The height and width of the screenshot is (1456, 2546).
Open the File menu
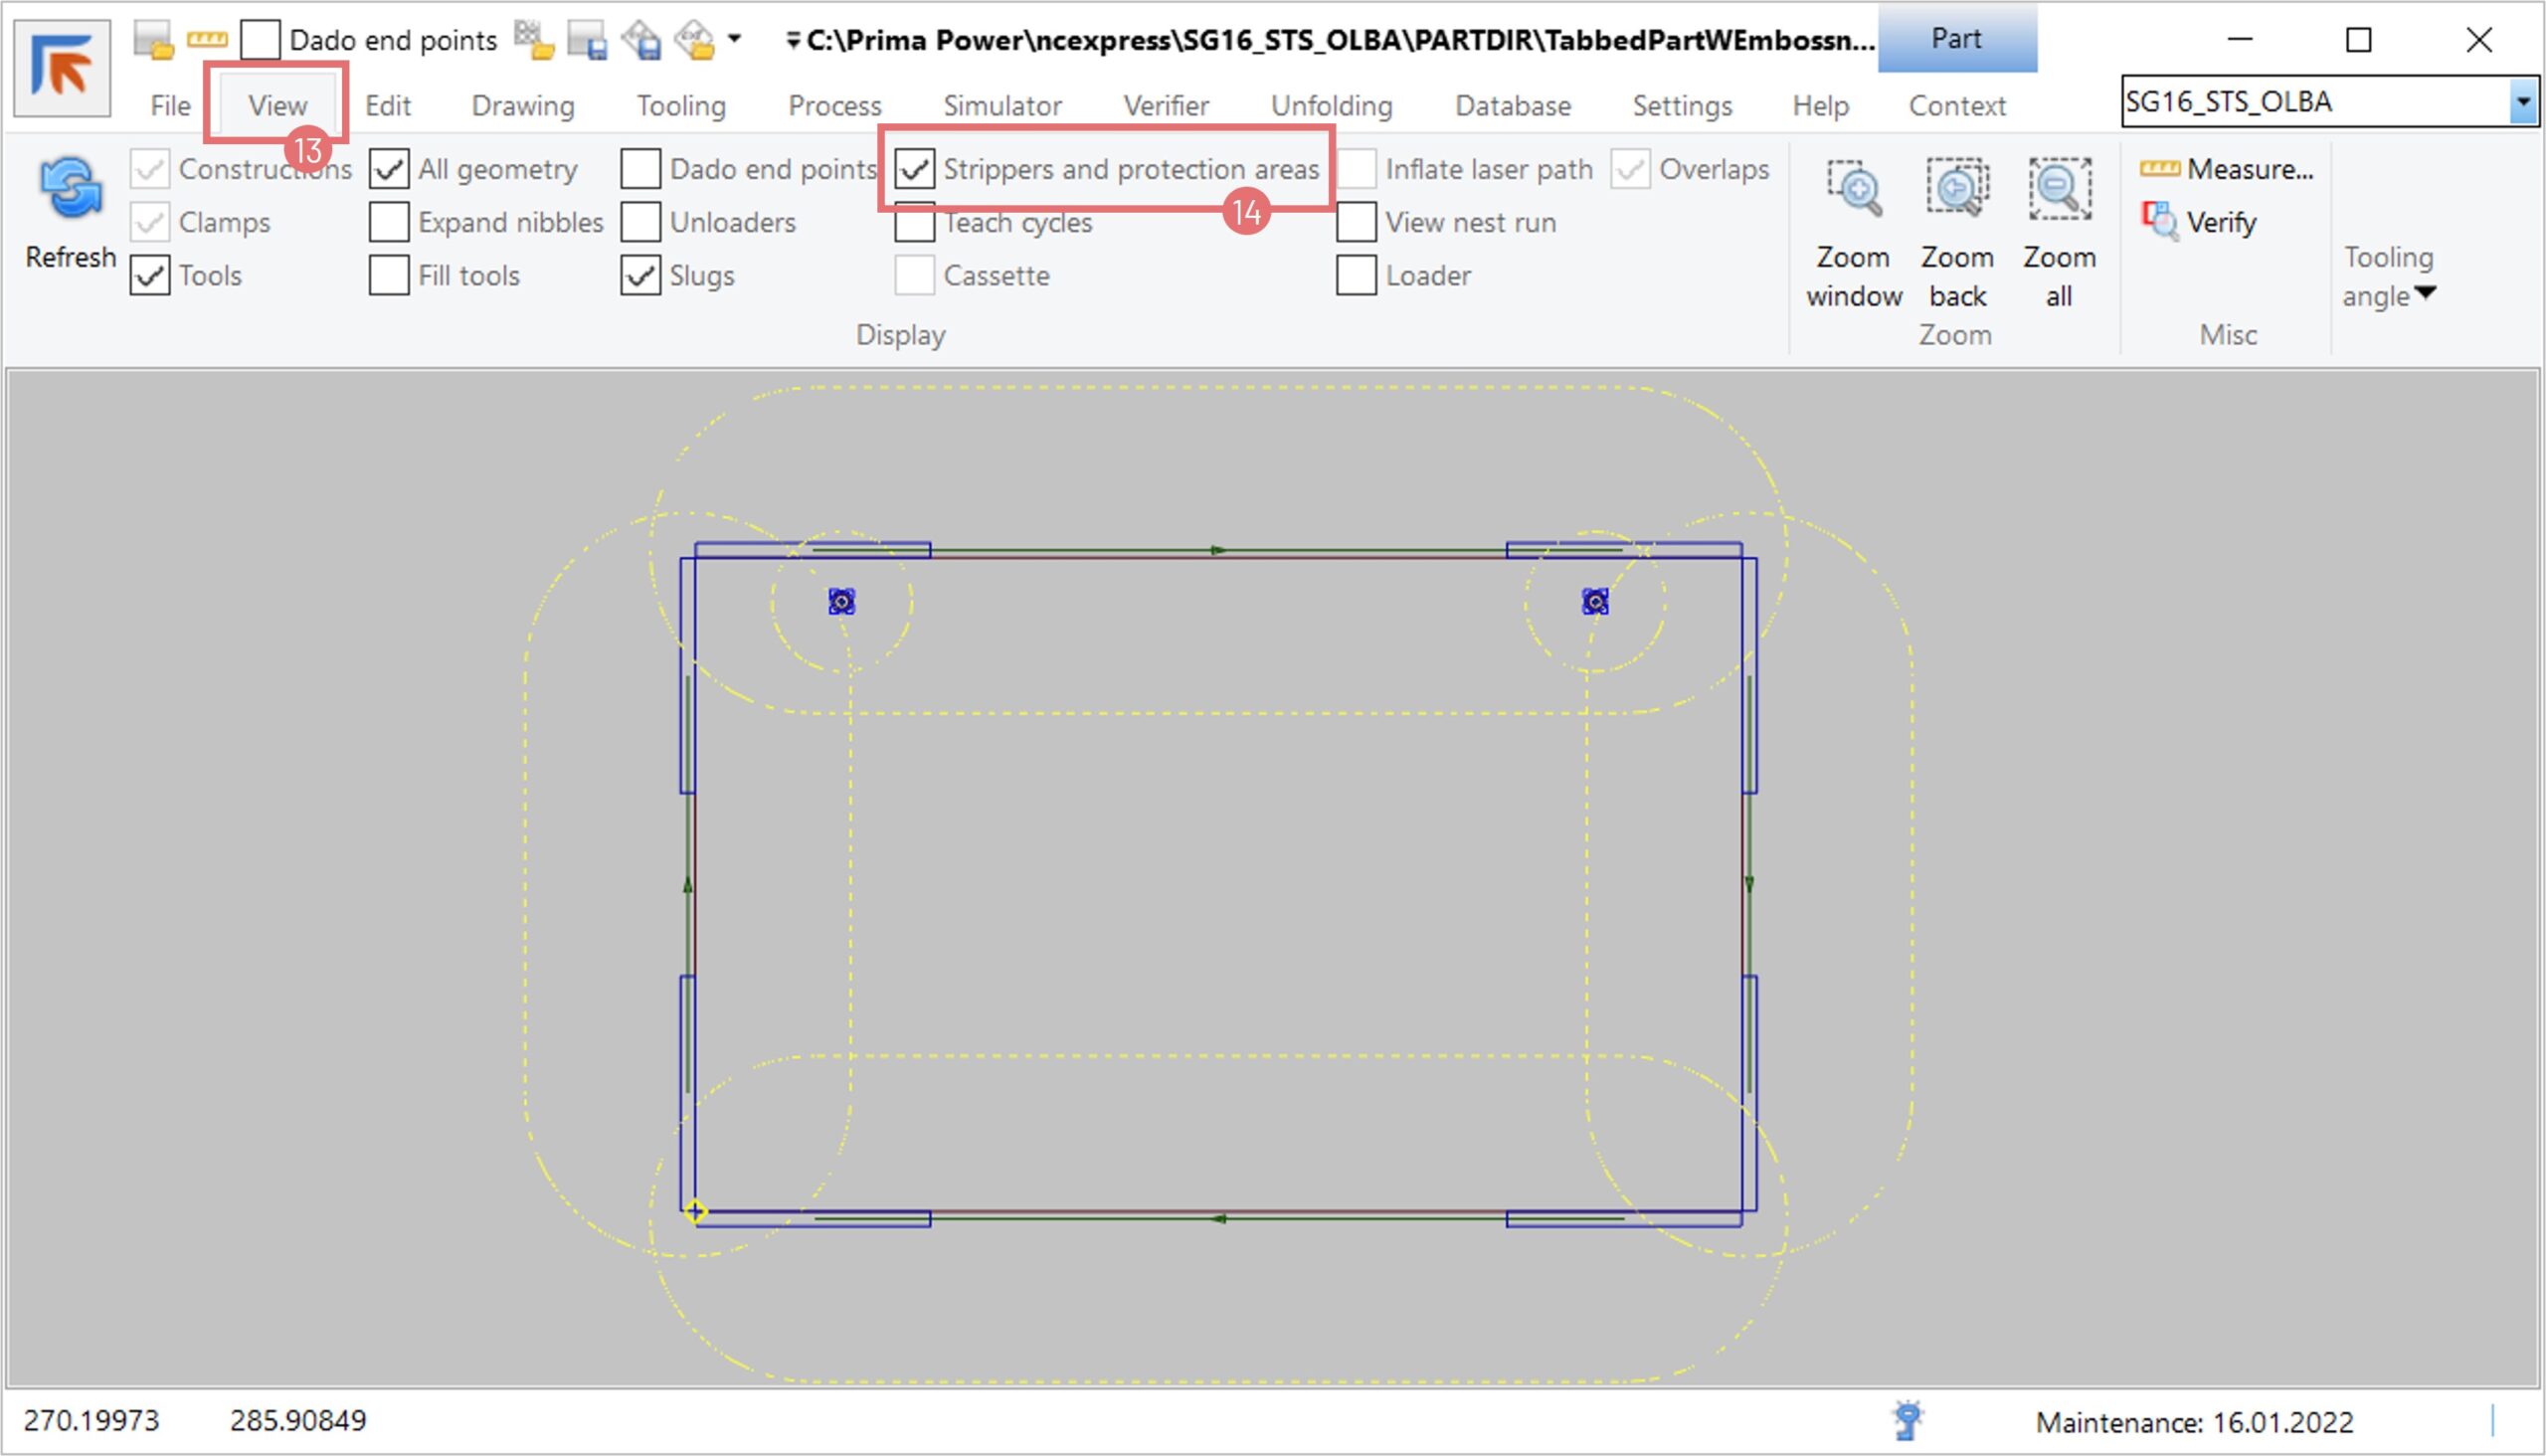tap(170, 105)
